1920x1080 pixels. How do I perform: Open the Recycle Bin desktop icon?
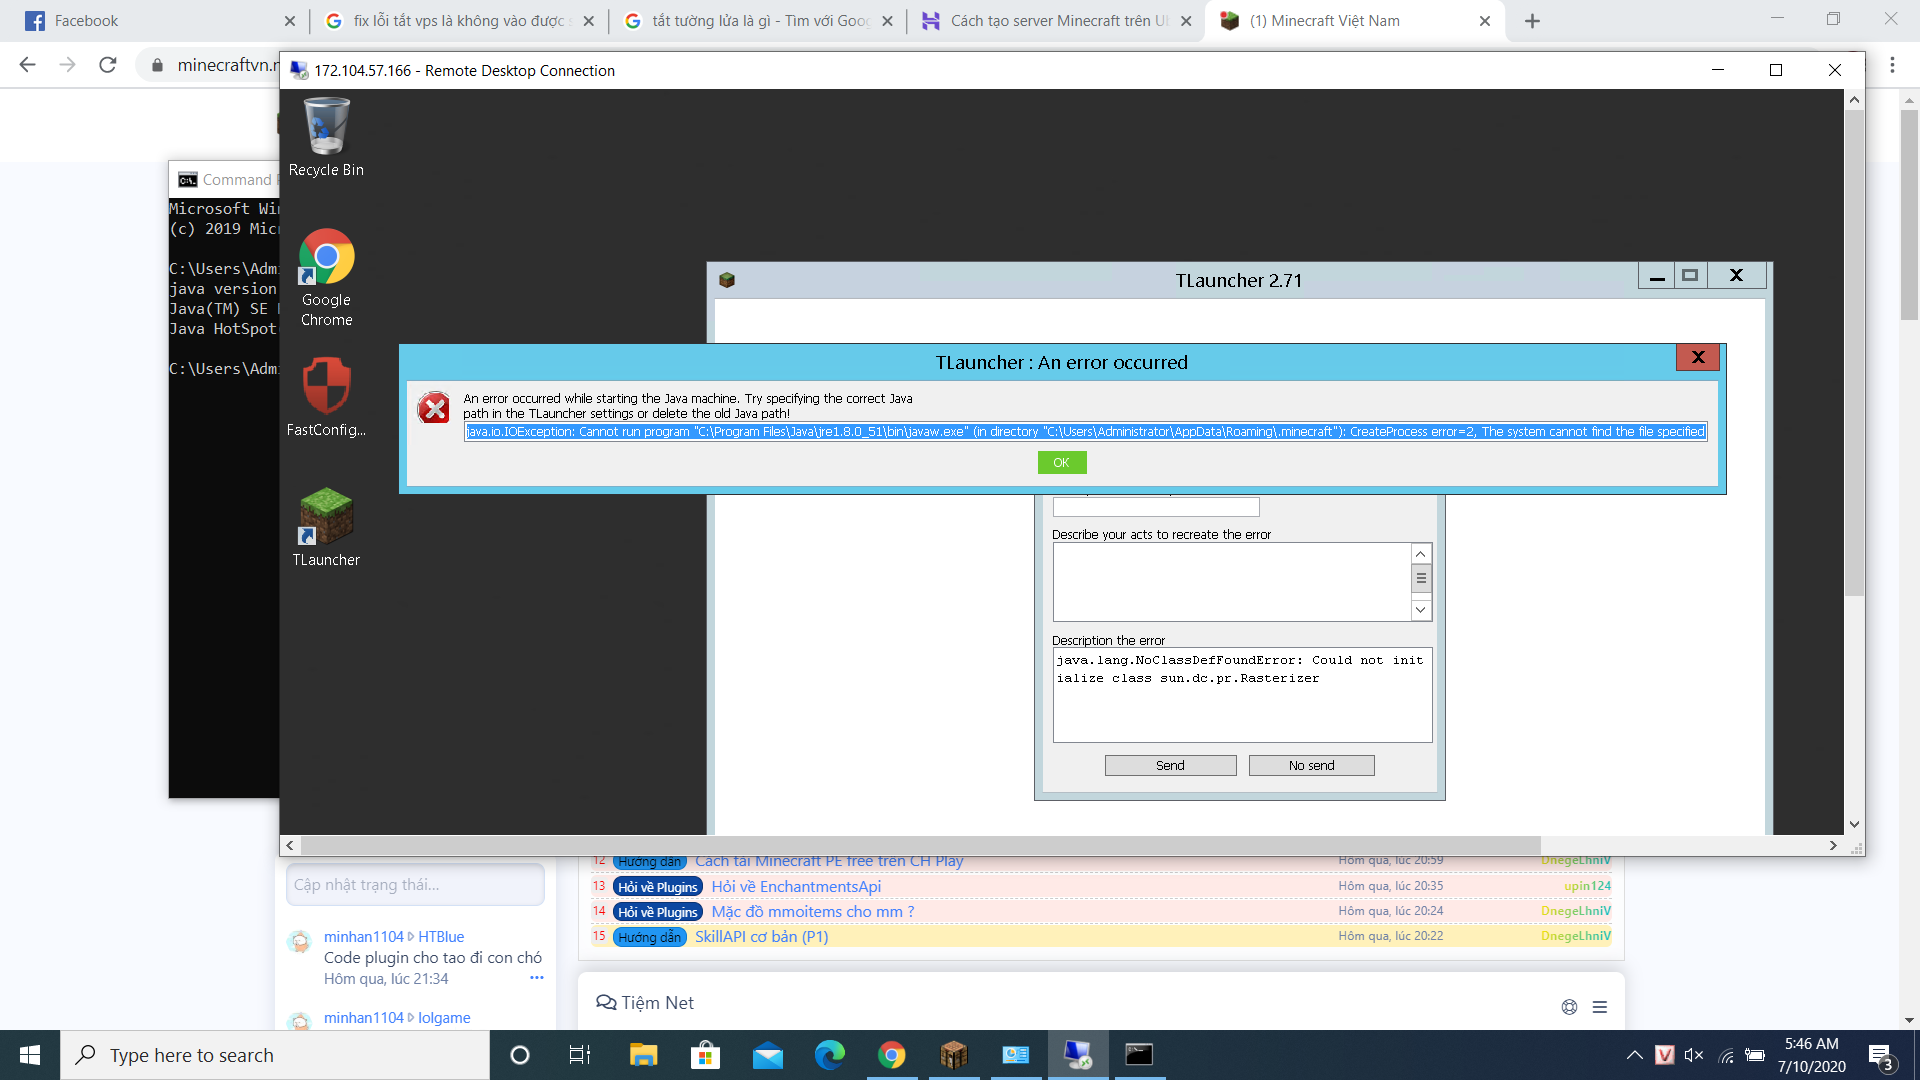point(326,128)
